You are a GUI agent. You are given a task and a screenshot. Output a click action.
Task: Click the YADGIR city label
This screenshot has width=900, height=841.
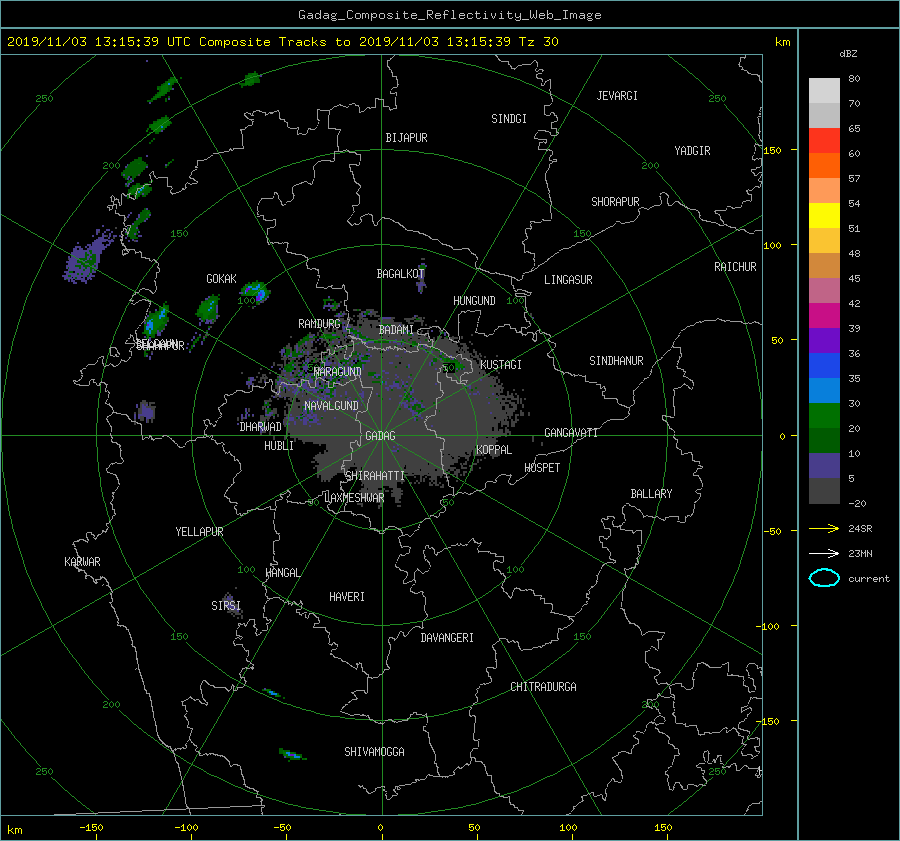click(x=692, y=151)
